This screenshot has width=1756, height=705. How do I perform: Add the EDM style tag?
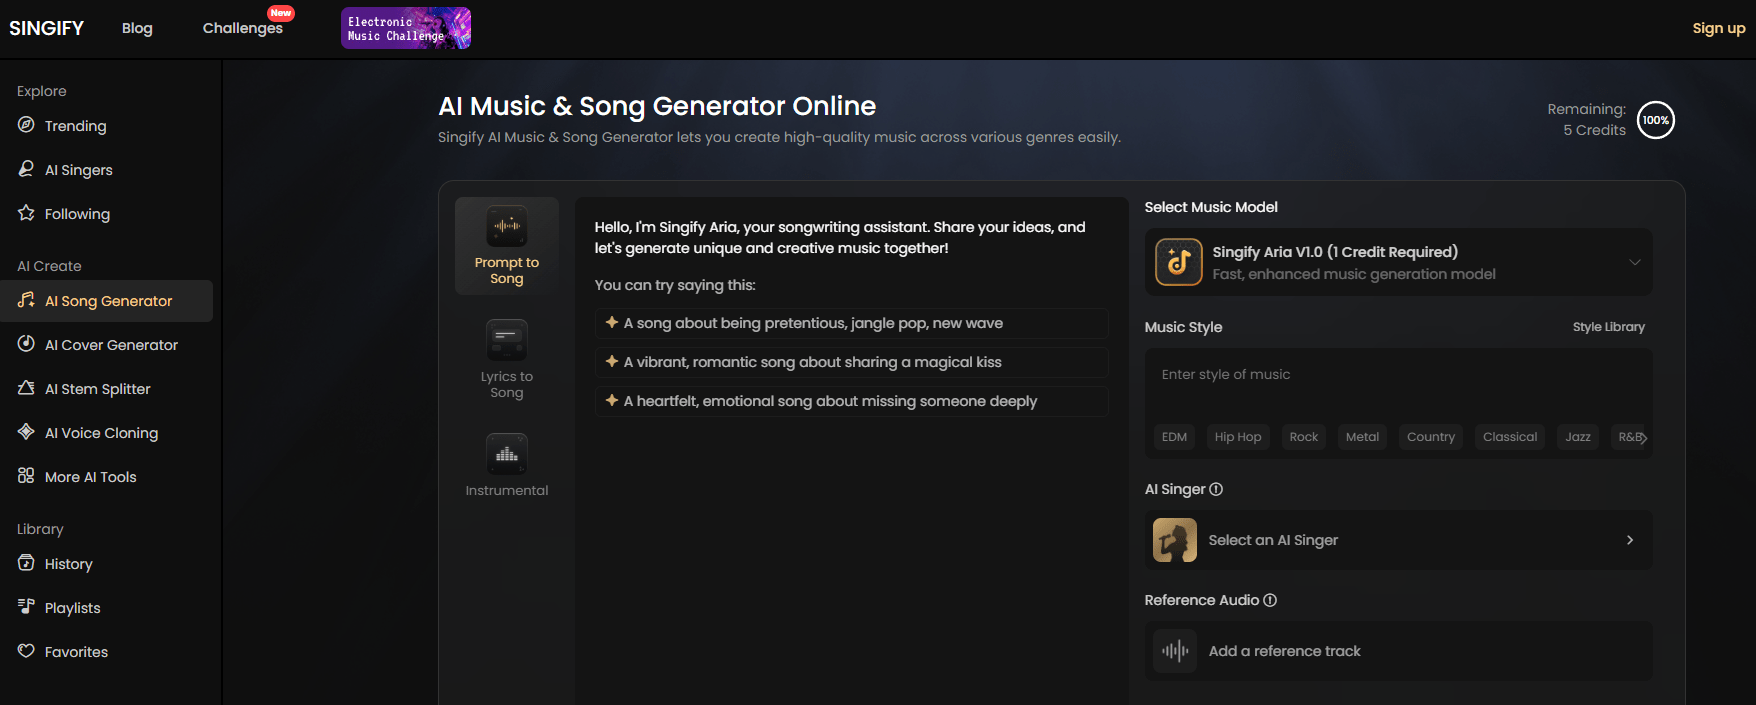pos(1174,437)
